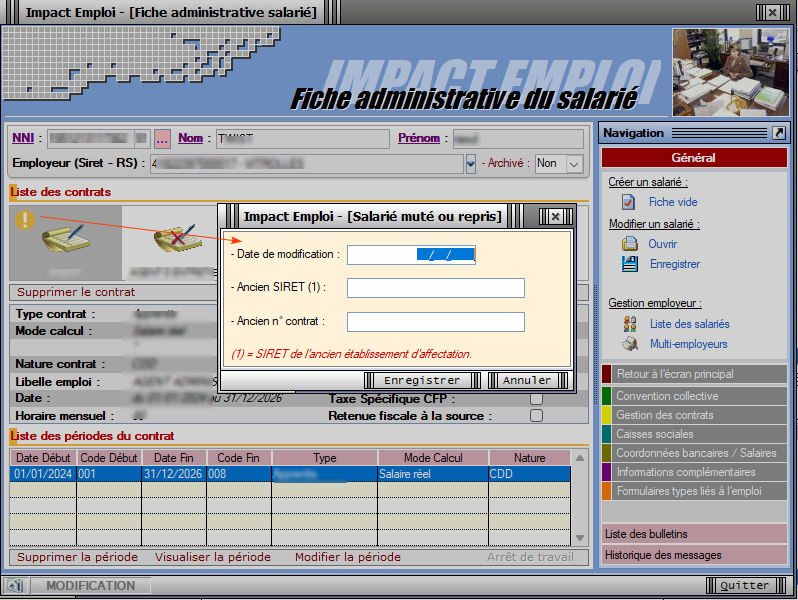The image size is (798, 600).
Task: Focus the Date de modification field
Action: tap(411, 255)
